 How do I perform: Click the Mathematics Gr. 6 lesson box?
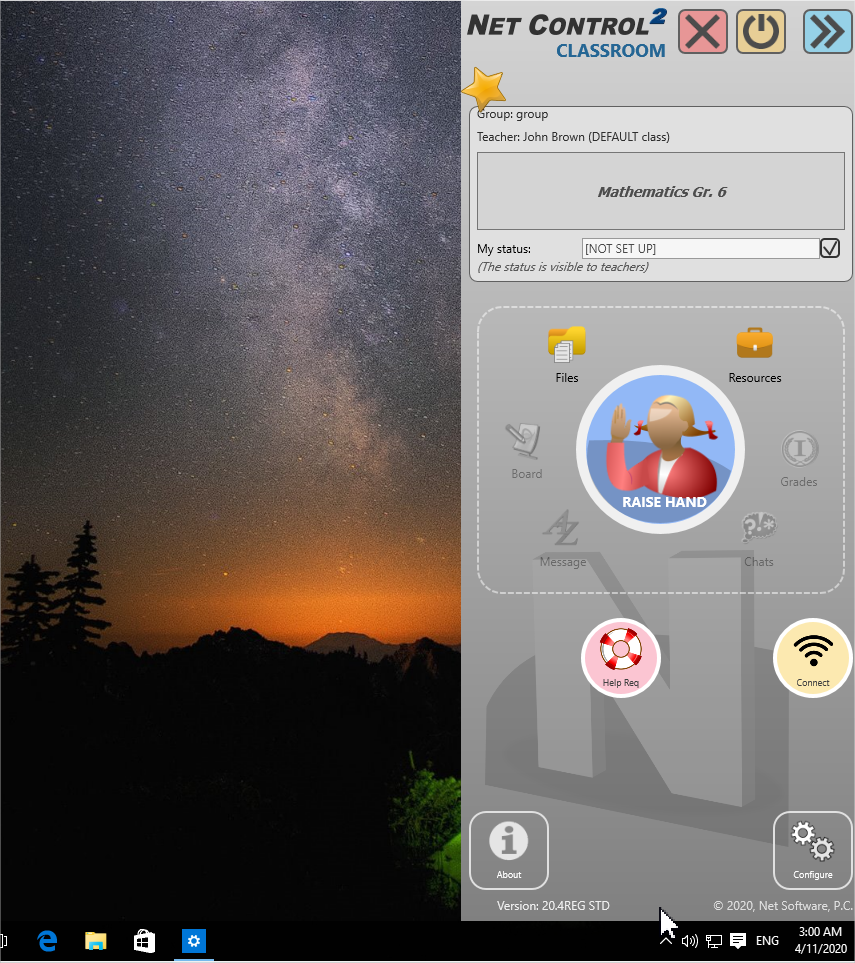tap(661, 191)
